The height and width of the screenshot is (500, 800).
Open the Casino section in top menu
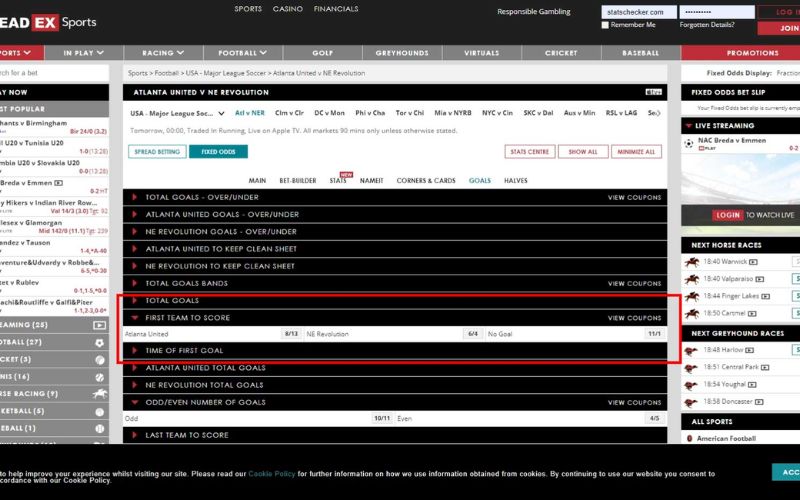(288, 9)
